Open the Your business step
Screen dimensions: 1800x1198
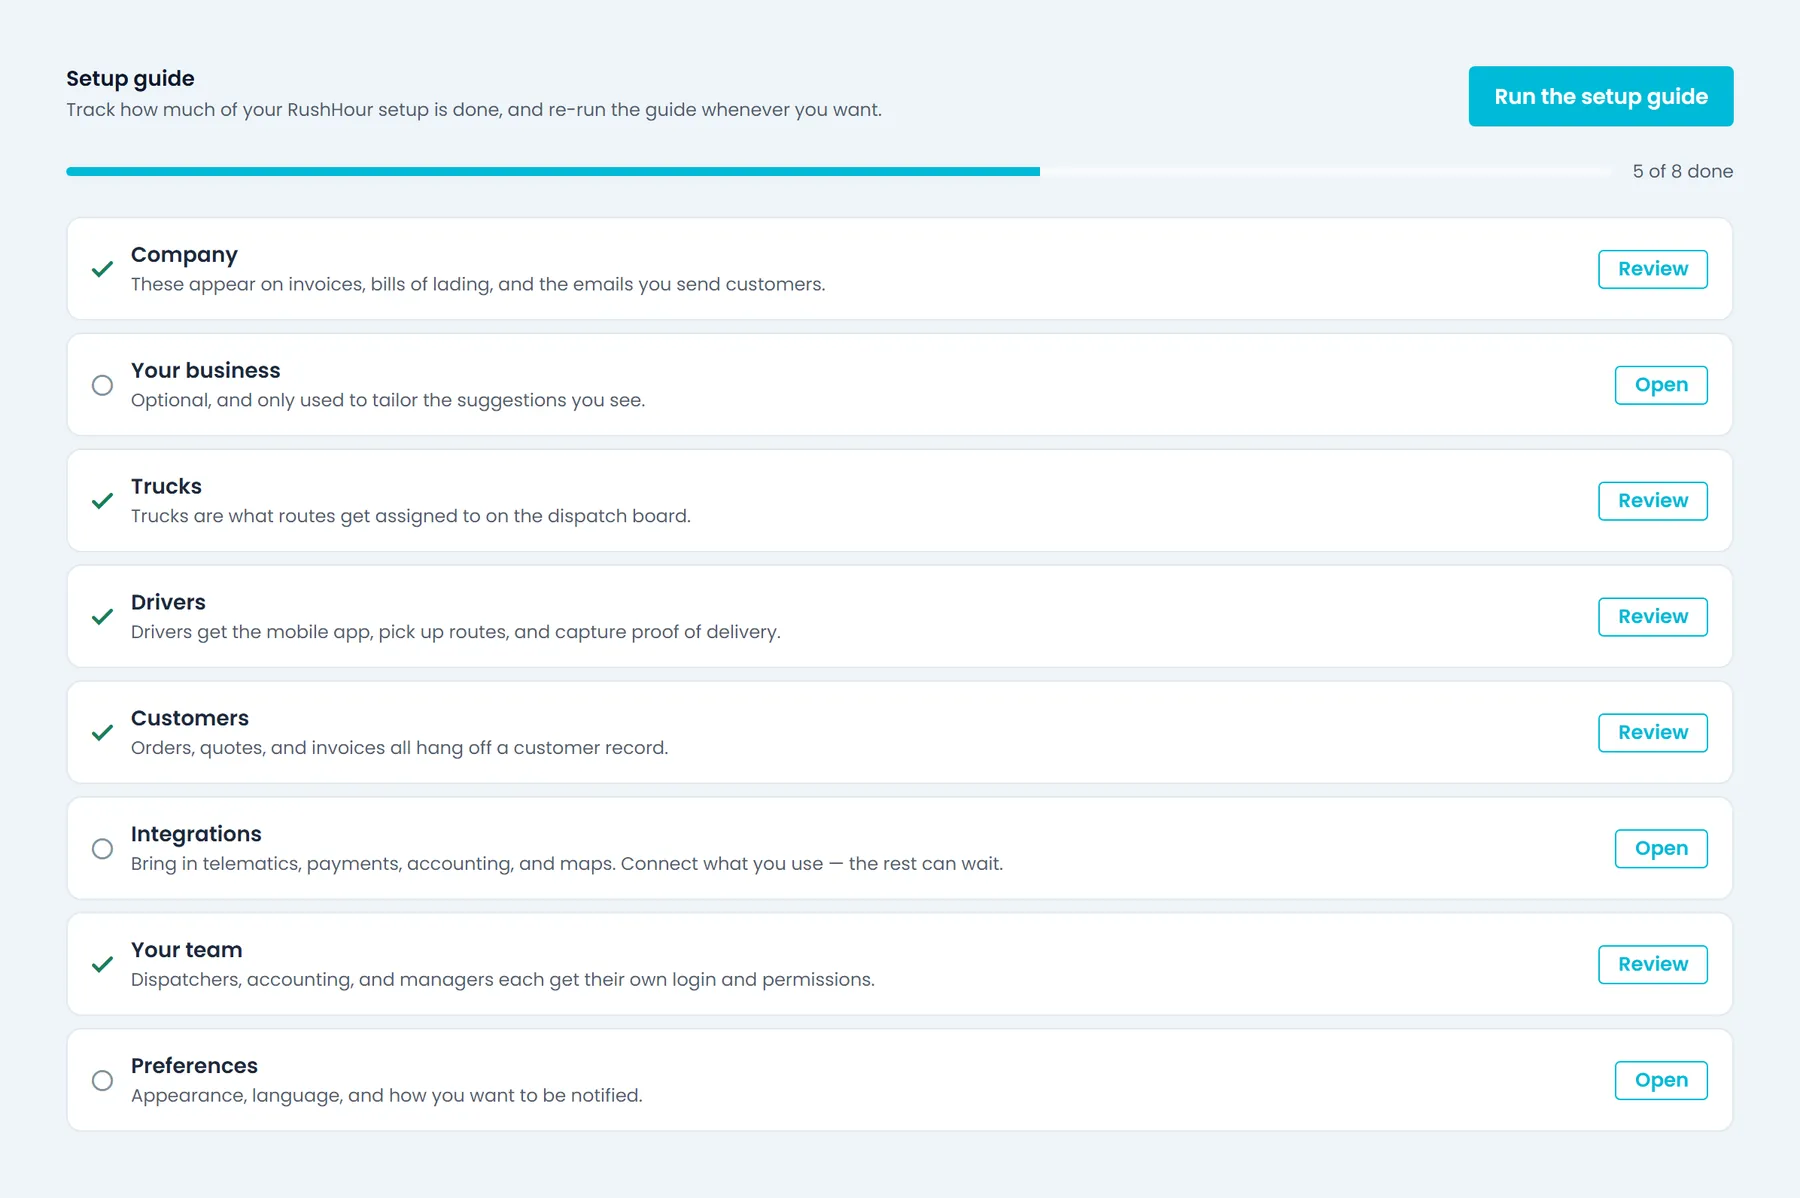pos(1661,385)
